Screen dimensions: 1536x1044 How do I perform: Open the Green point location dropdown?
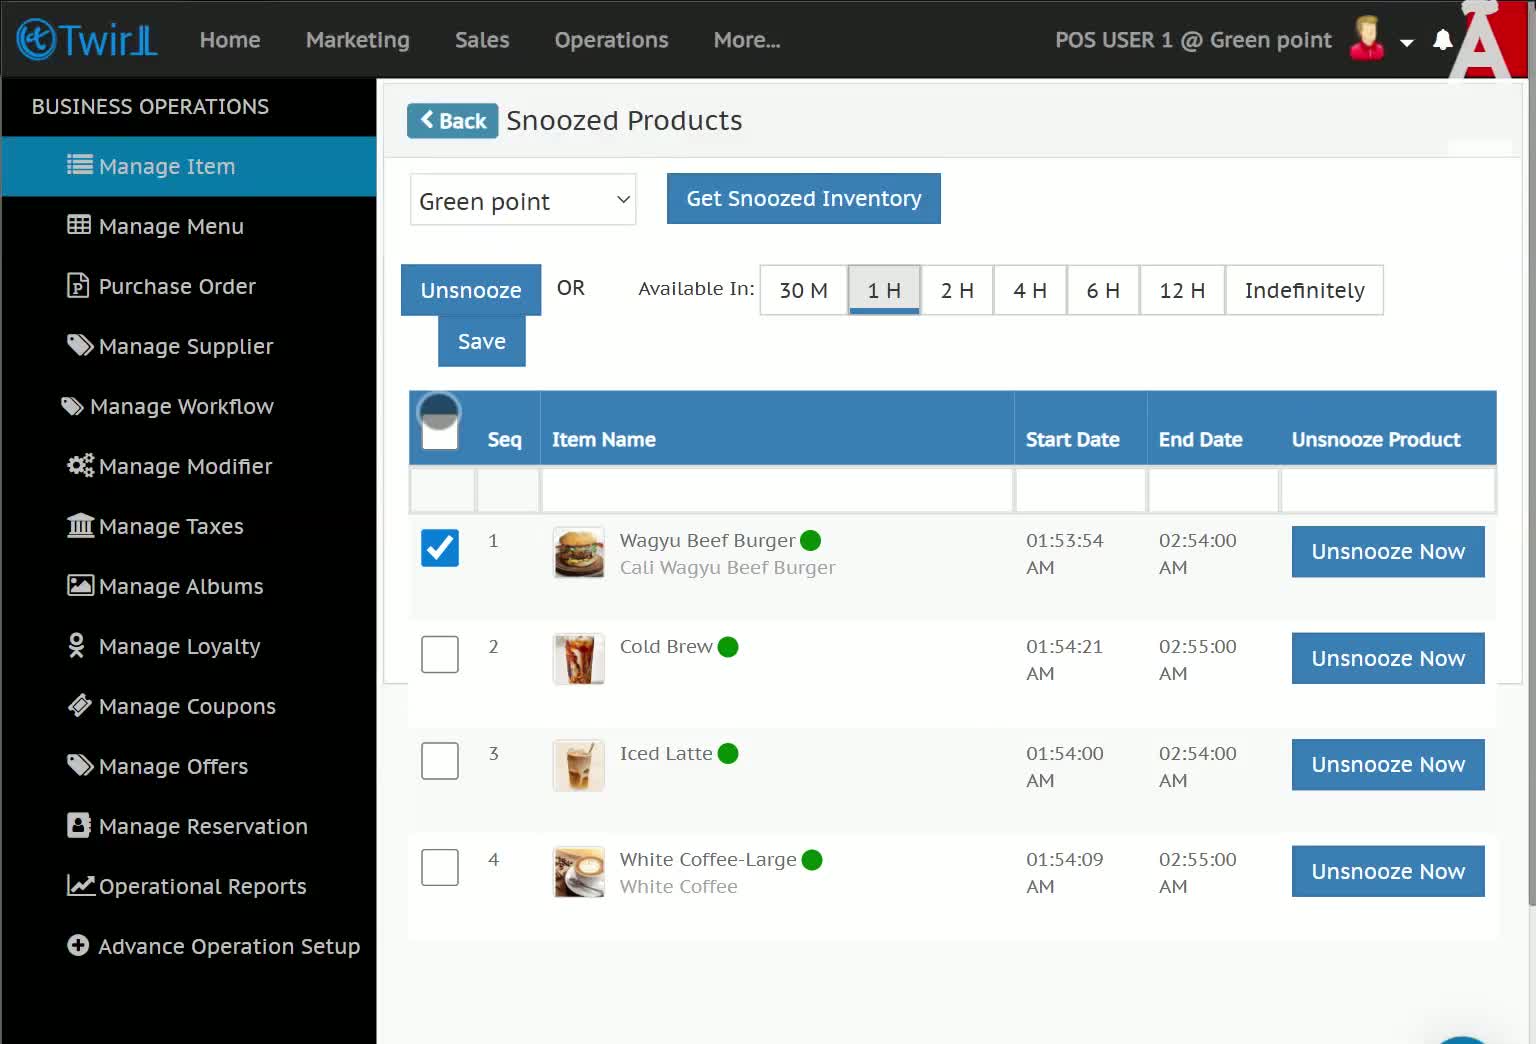coord(523,200)
